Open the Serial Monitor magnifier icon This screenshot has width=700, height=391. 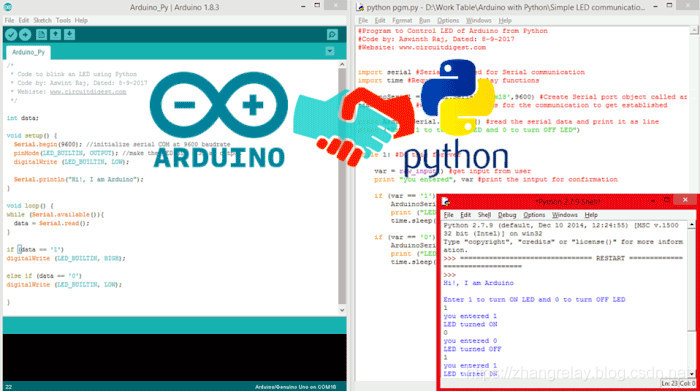(x=332, y=34)
